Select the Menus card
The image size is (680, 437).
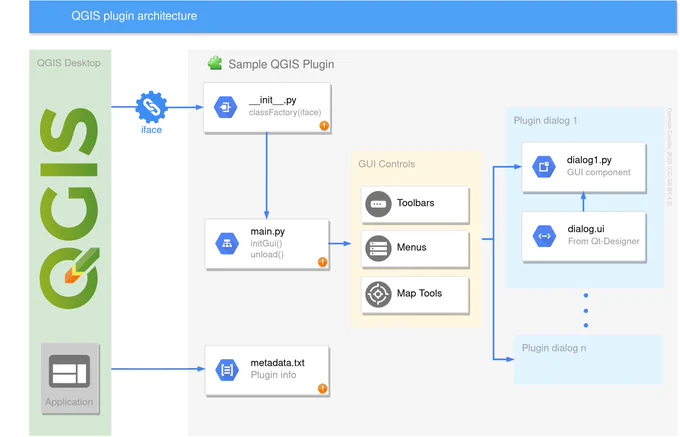click(415, 249)
